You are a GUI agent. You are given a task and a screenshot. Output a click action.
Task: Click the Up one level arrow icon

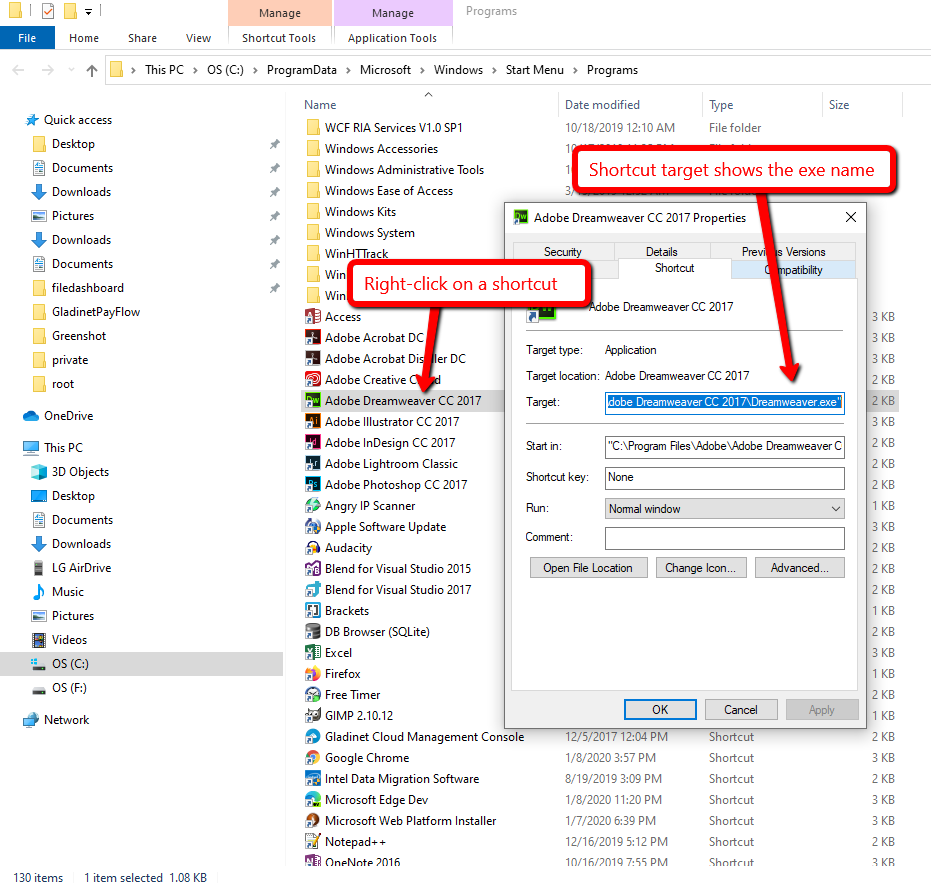point(91,71)
